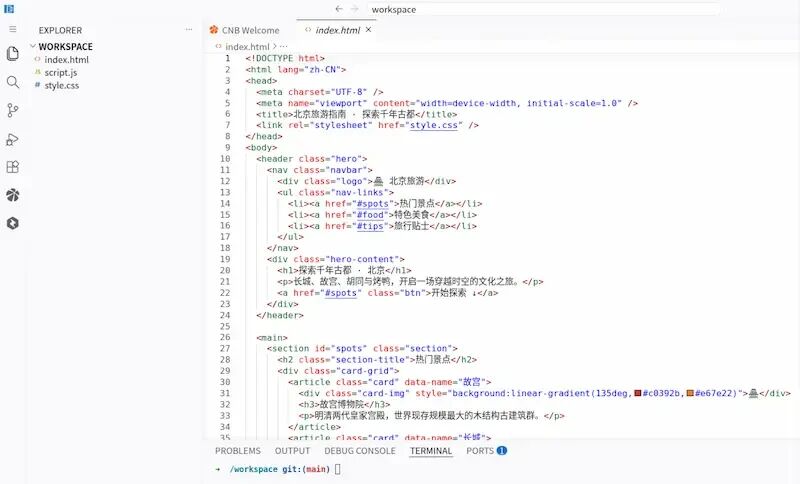Open index.html in the file tree

66,60
